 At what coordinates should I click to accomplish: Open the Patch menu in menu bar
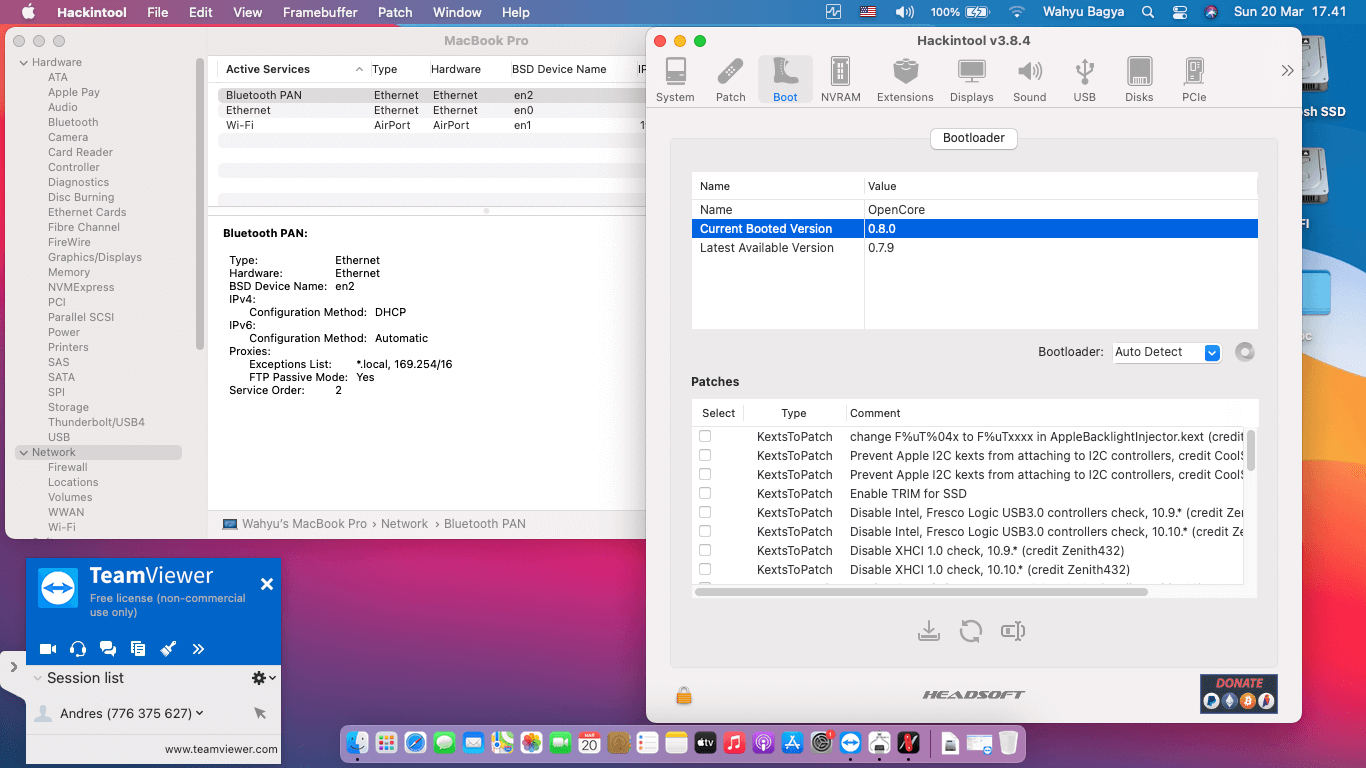point(395,12)
